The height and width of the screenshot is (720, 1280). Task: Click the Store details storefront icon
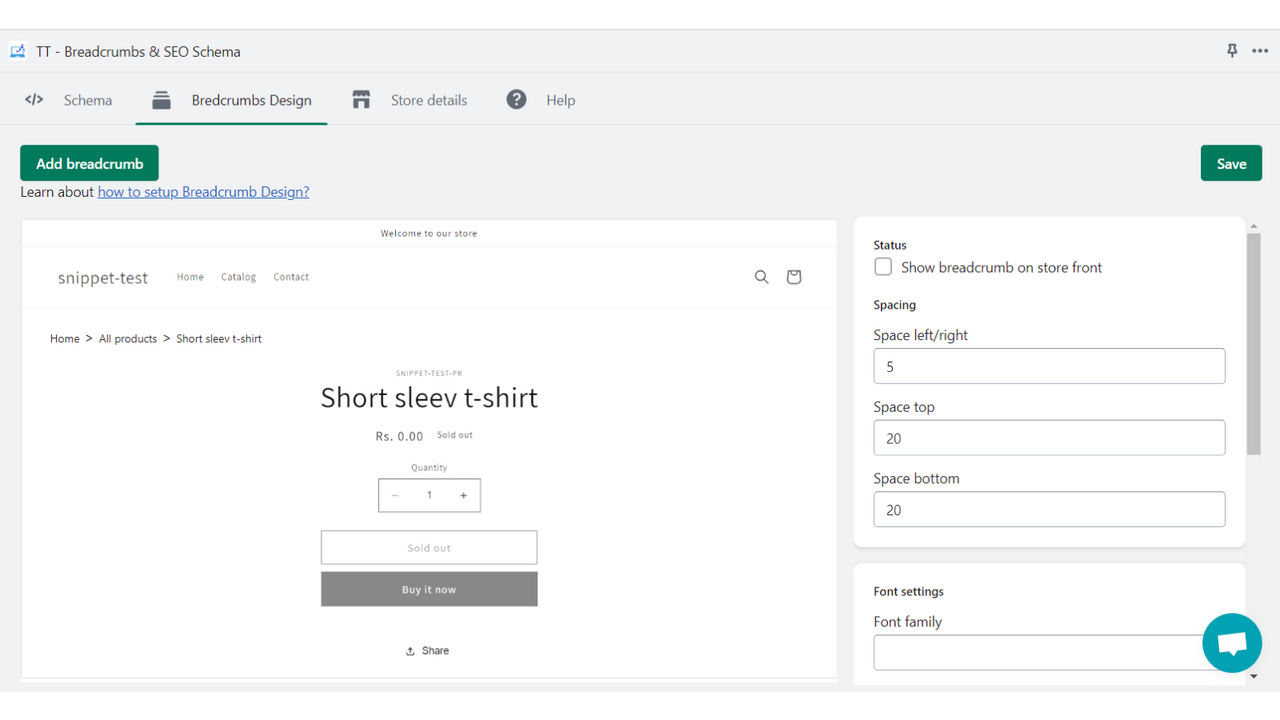(x=360, y=99)
